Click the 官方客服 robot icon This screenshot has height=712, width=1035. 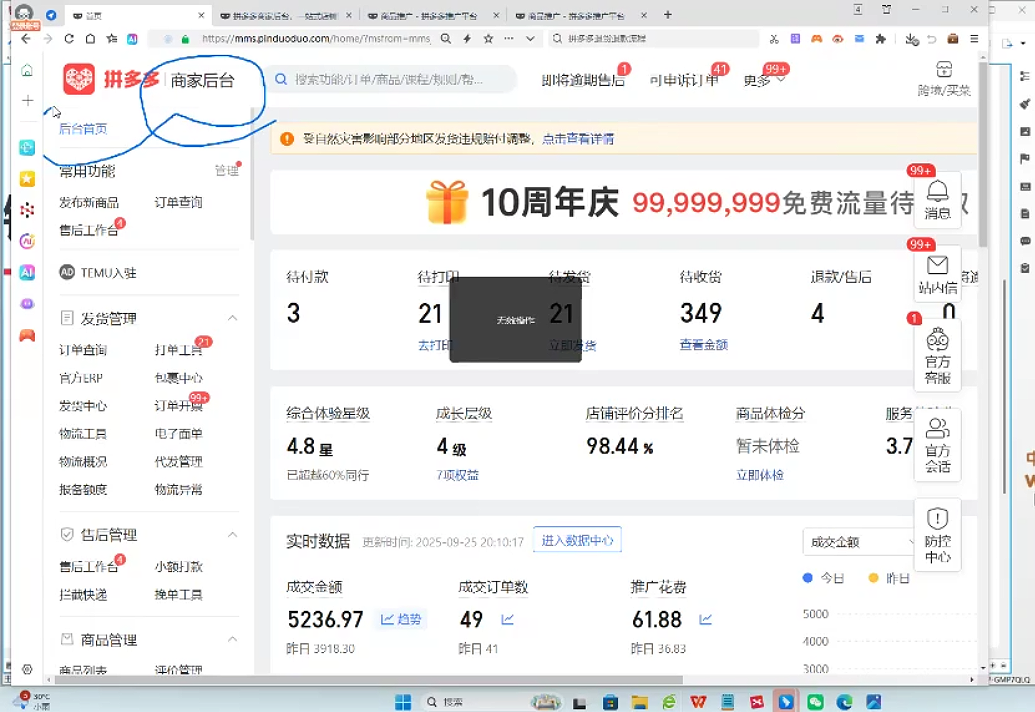[x=937, y=341]
